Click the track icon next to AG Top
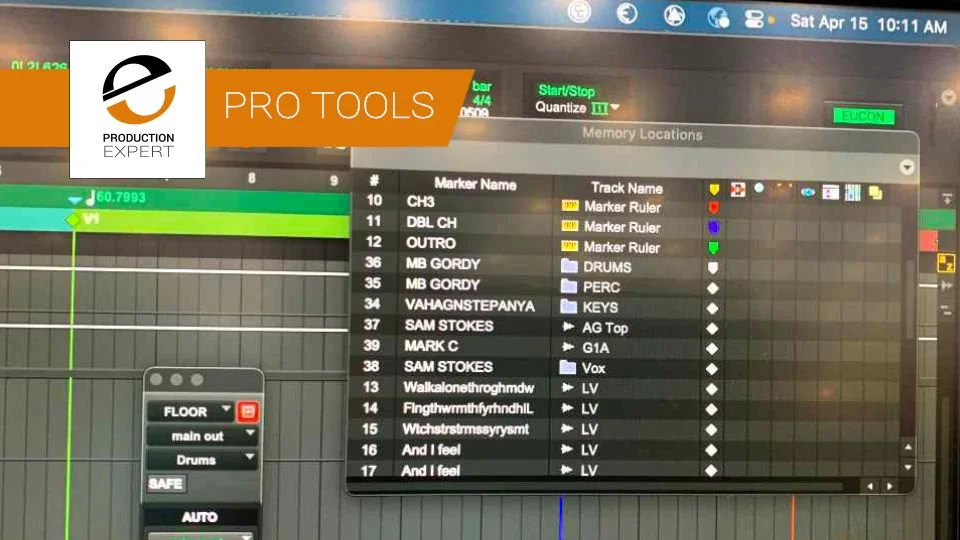Image resolution: width=960 pixels, height=540 pixels. click(x=568, y=327)
